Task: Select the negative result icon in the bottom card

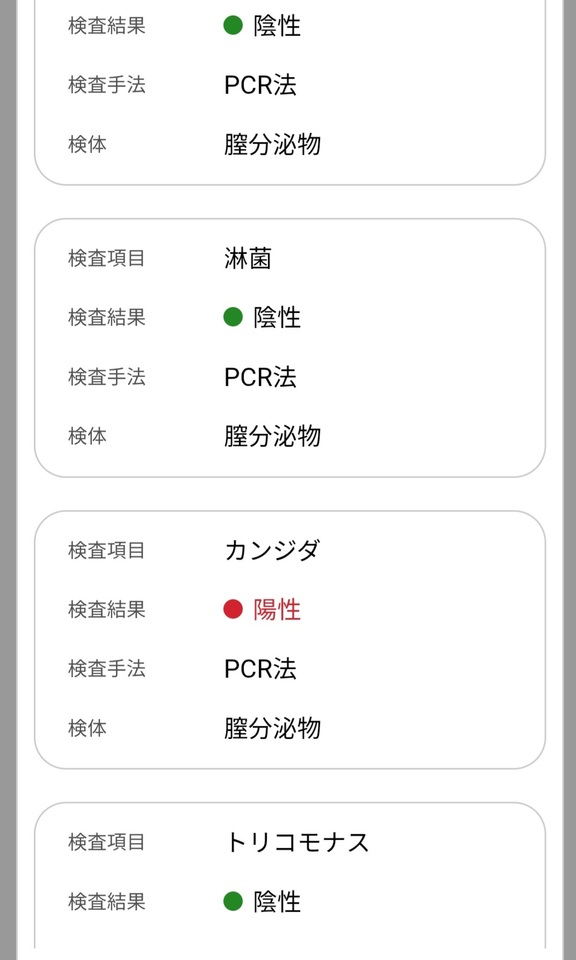Action: coord(232,902)
